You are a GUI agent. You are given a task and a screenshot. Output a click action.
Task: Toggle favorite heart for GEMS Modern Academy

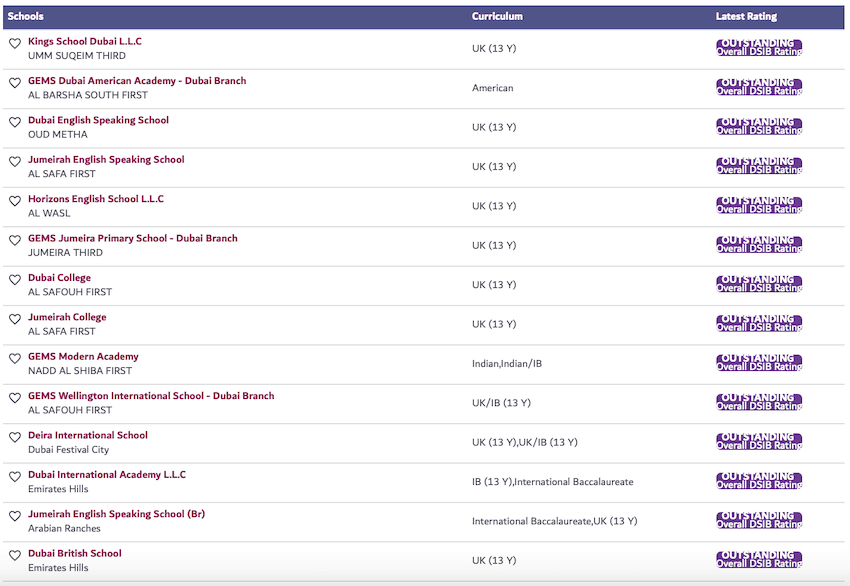coord(15,359)
